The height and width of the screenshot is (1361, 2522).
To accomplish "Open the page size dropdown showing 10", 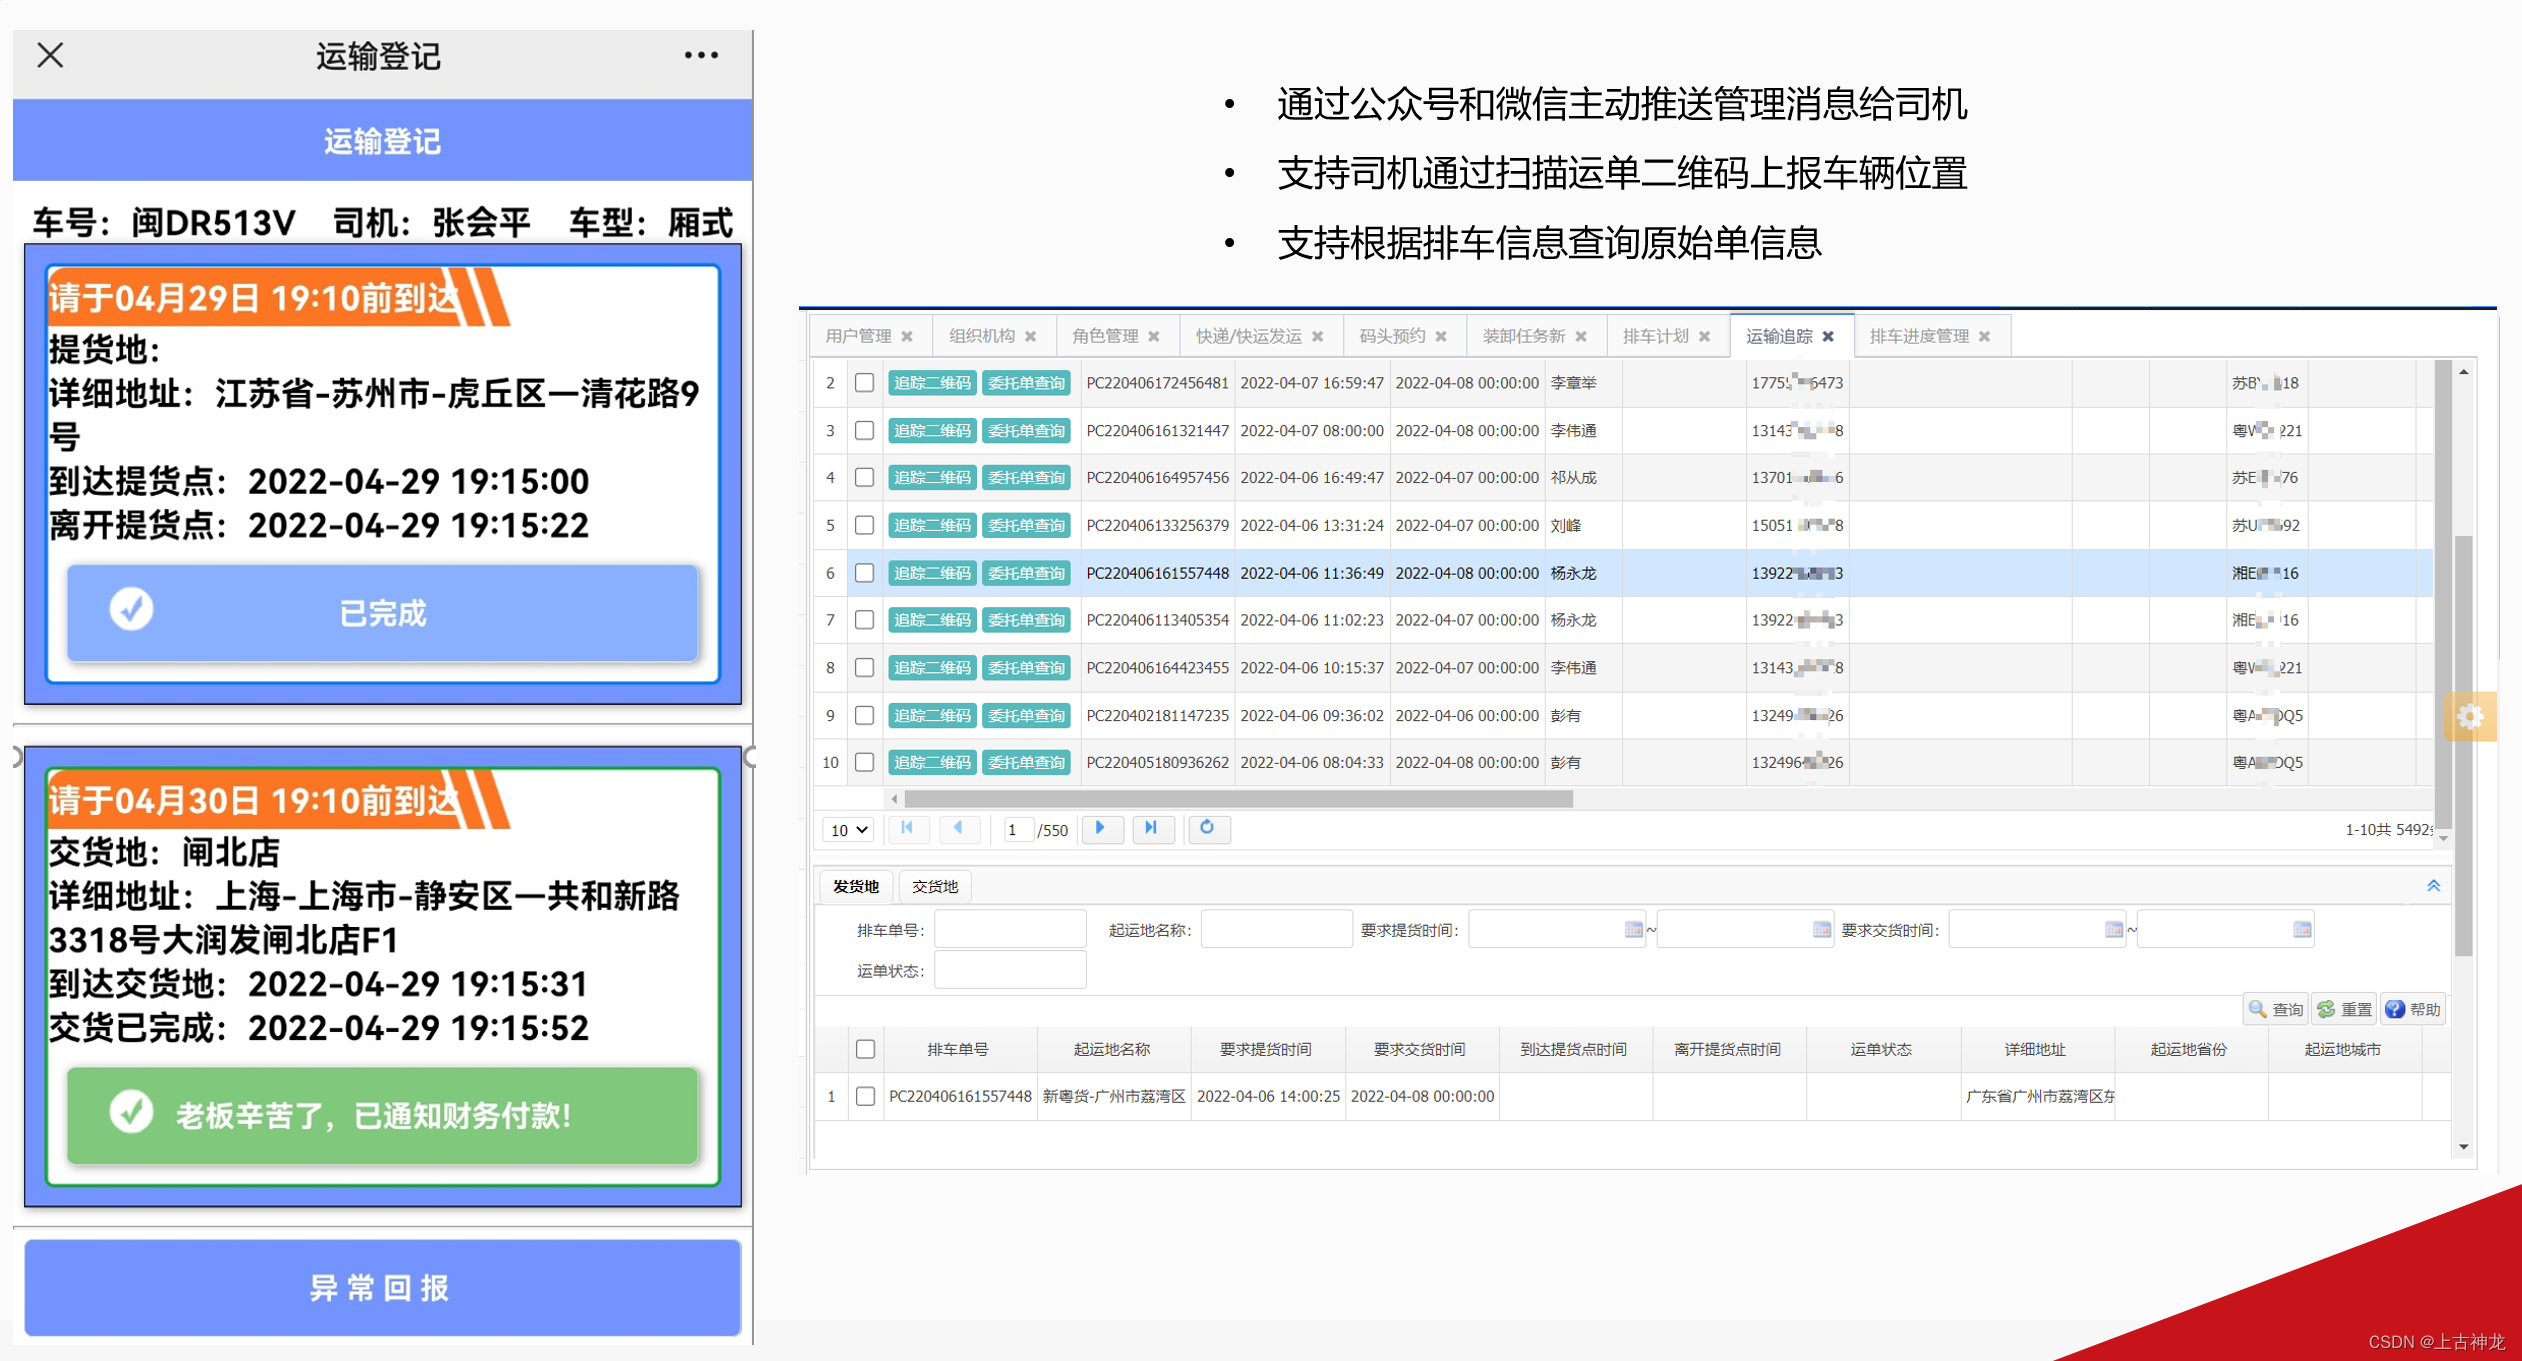I will tap(847, 829).
